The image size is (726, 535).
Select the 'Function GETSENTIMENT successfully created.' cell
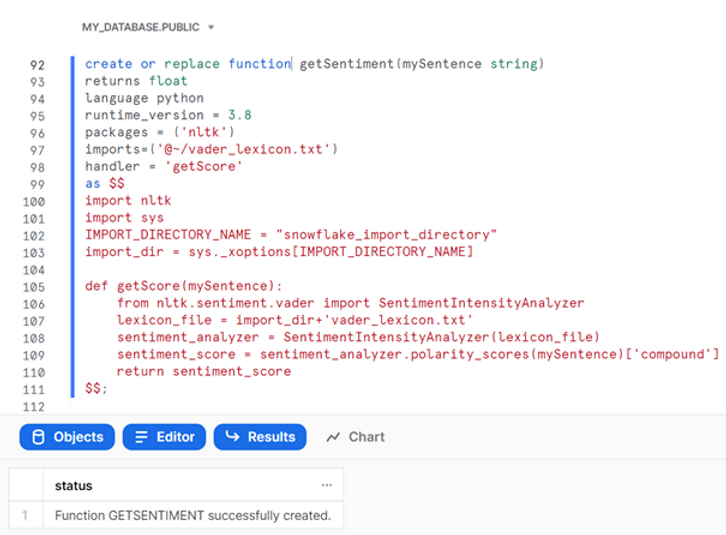click(192, 516)
